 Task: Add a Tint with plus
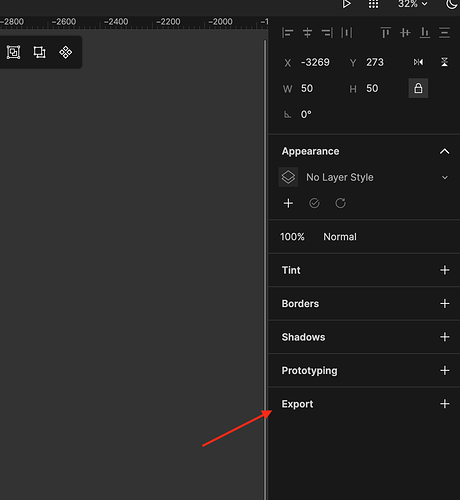(445, 270)
